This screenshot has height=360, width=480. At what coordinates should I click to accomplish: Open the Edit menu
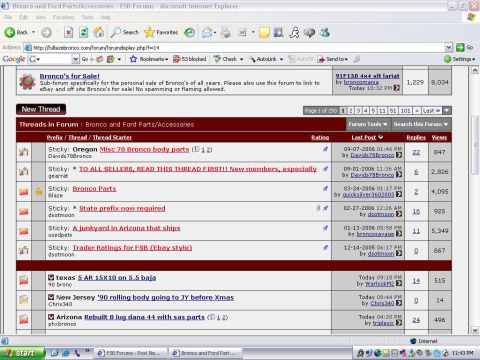click(x=23, y=17)
